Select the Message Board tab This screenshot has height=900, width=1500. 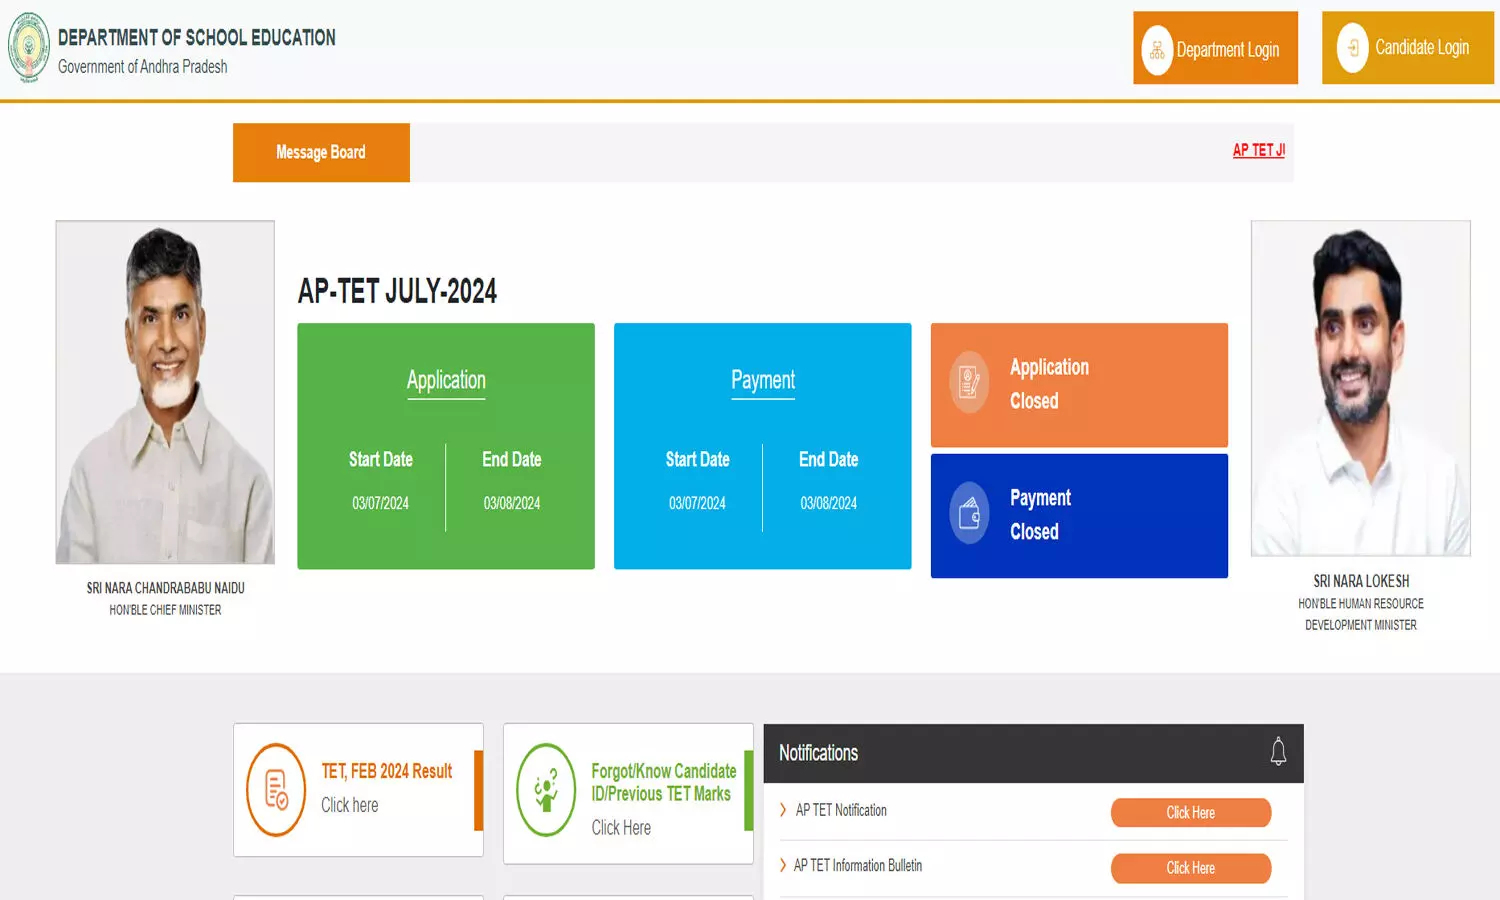tap(321, 152)
